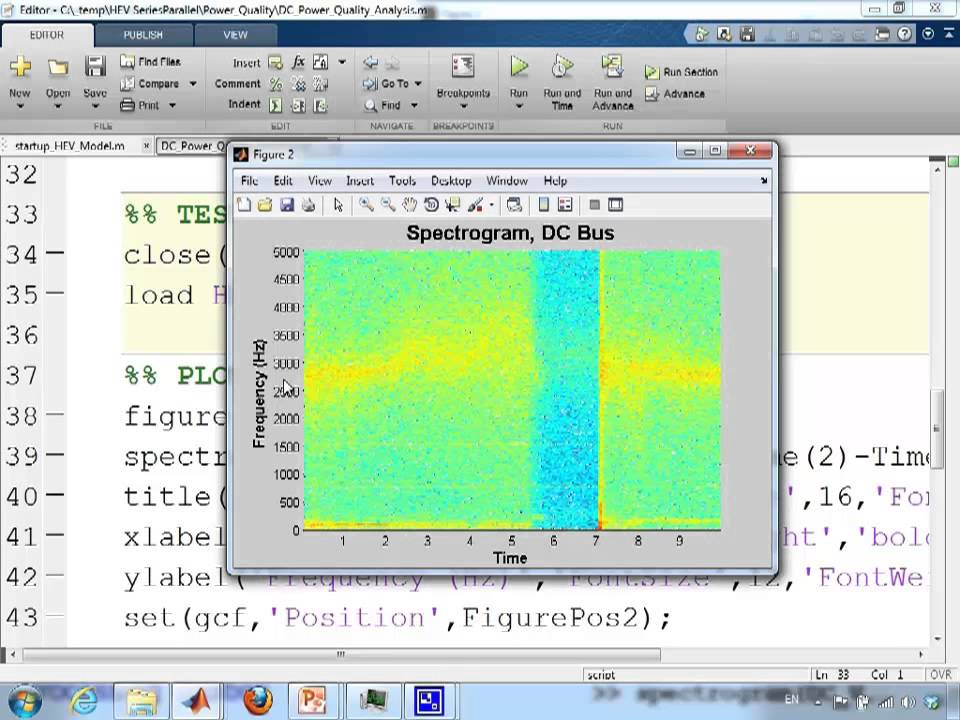The width and height of the screenshot is (960, 720).
Task: Click the Uncomment icon beside Comment percent
Action: (x=298, y=84)
